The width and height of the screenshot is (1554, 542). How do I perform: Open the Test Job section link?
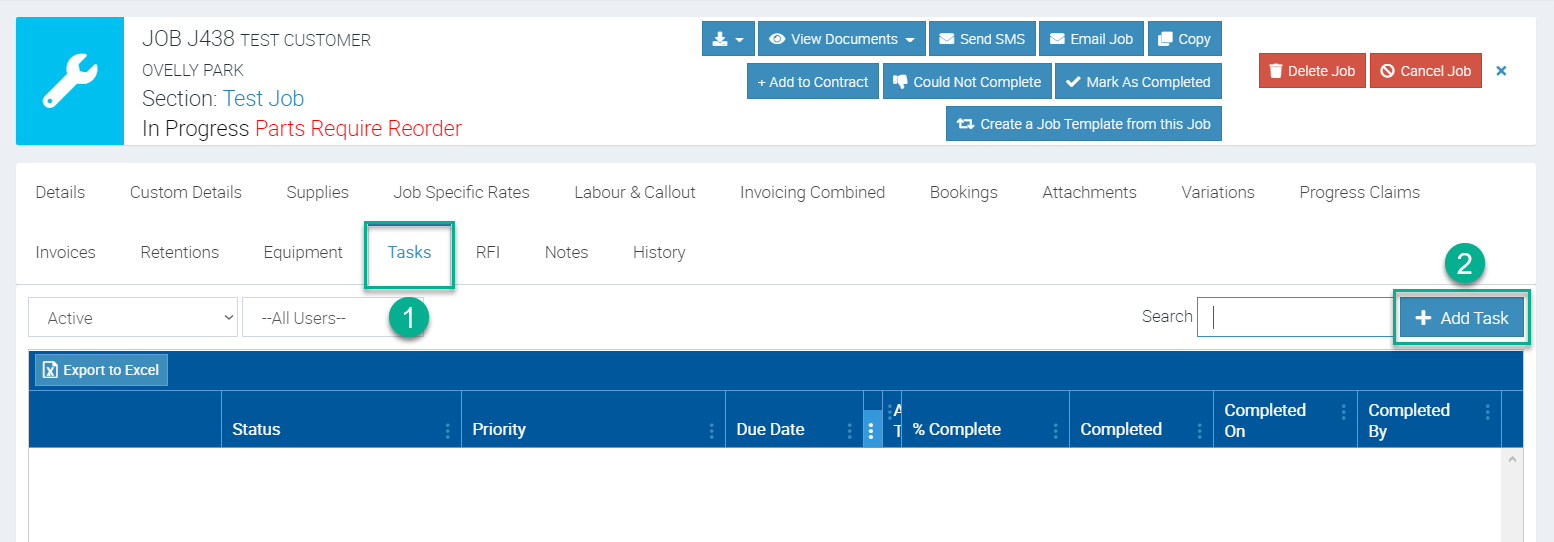click(263, 98)
